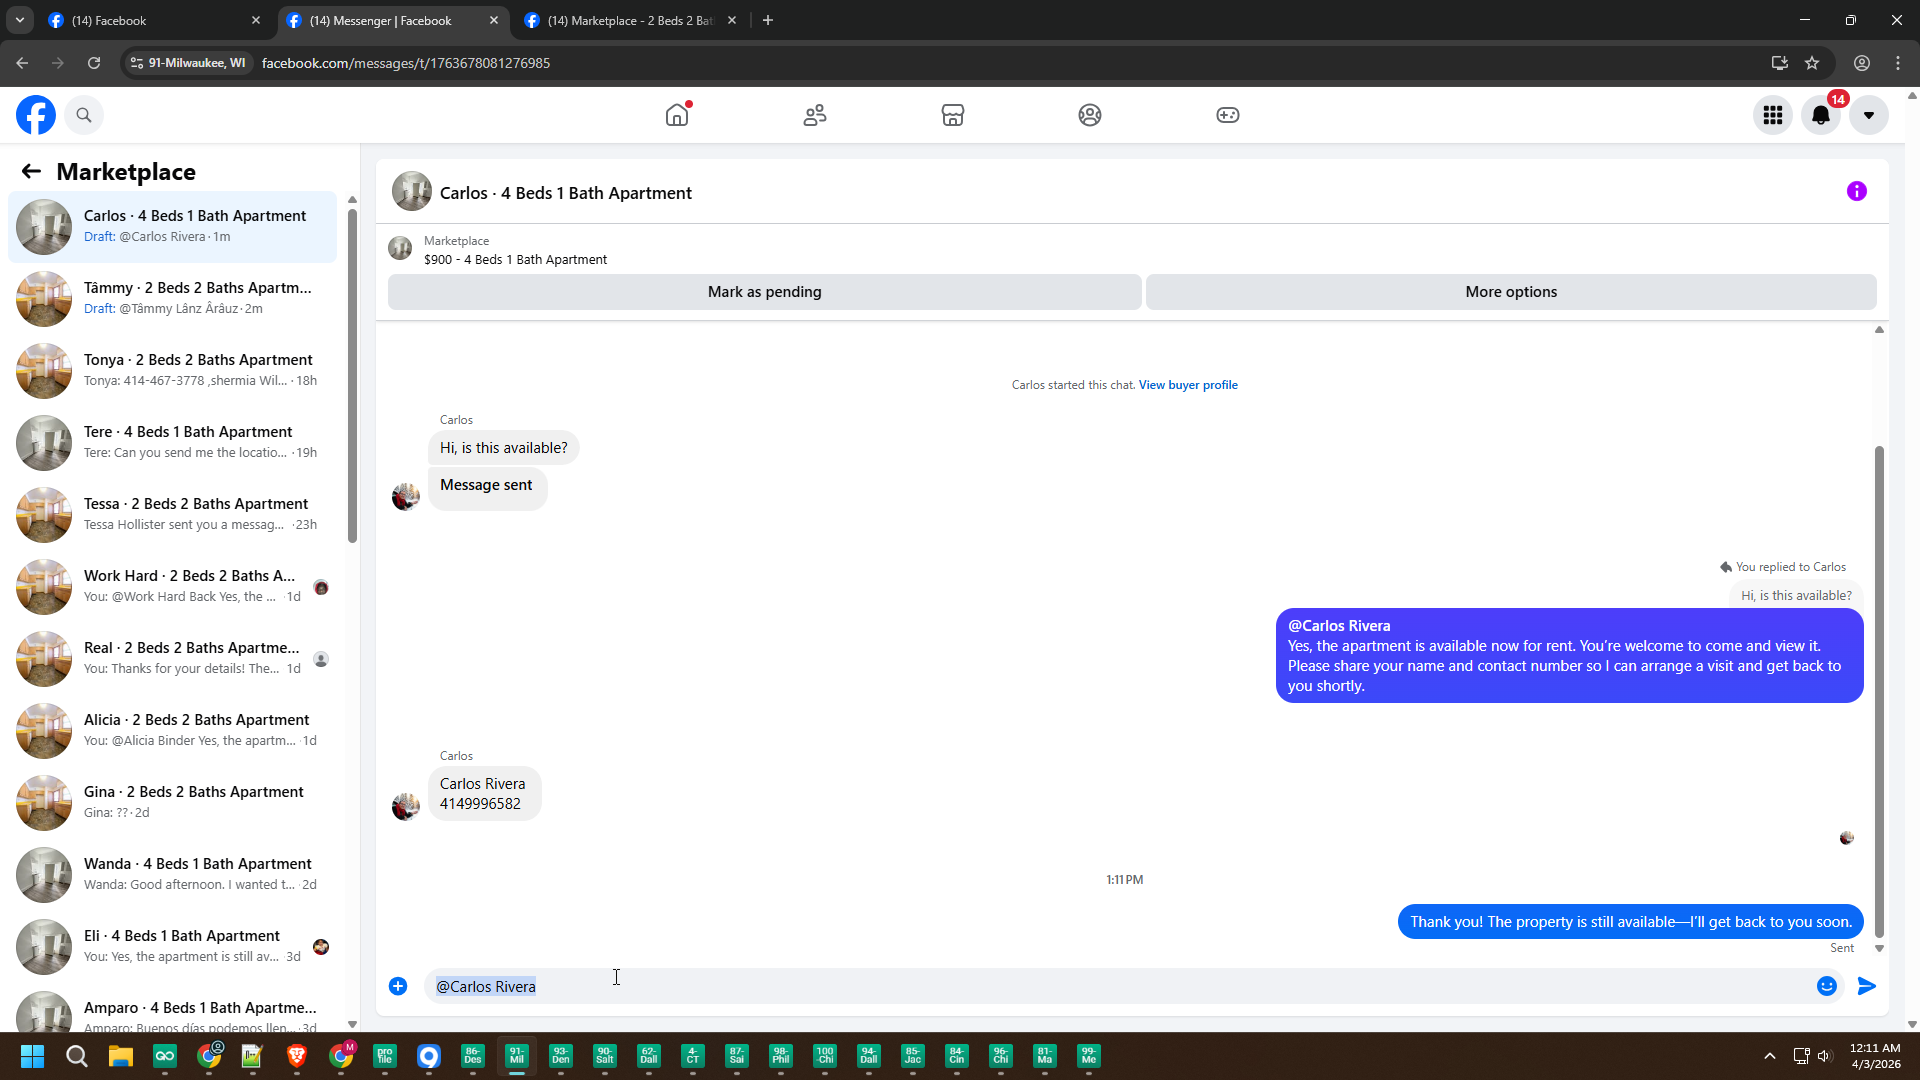Open Gaming controller icon
The image size is (1920, 1080).
coord(1228,115)
